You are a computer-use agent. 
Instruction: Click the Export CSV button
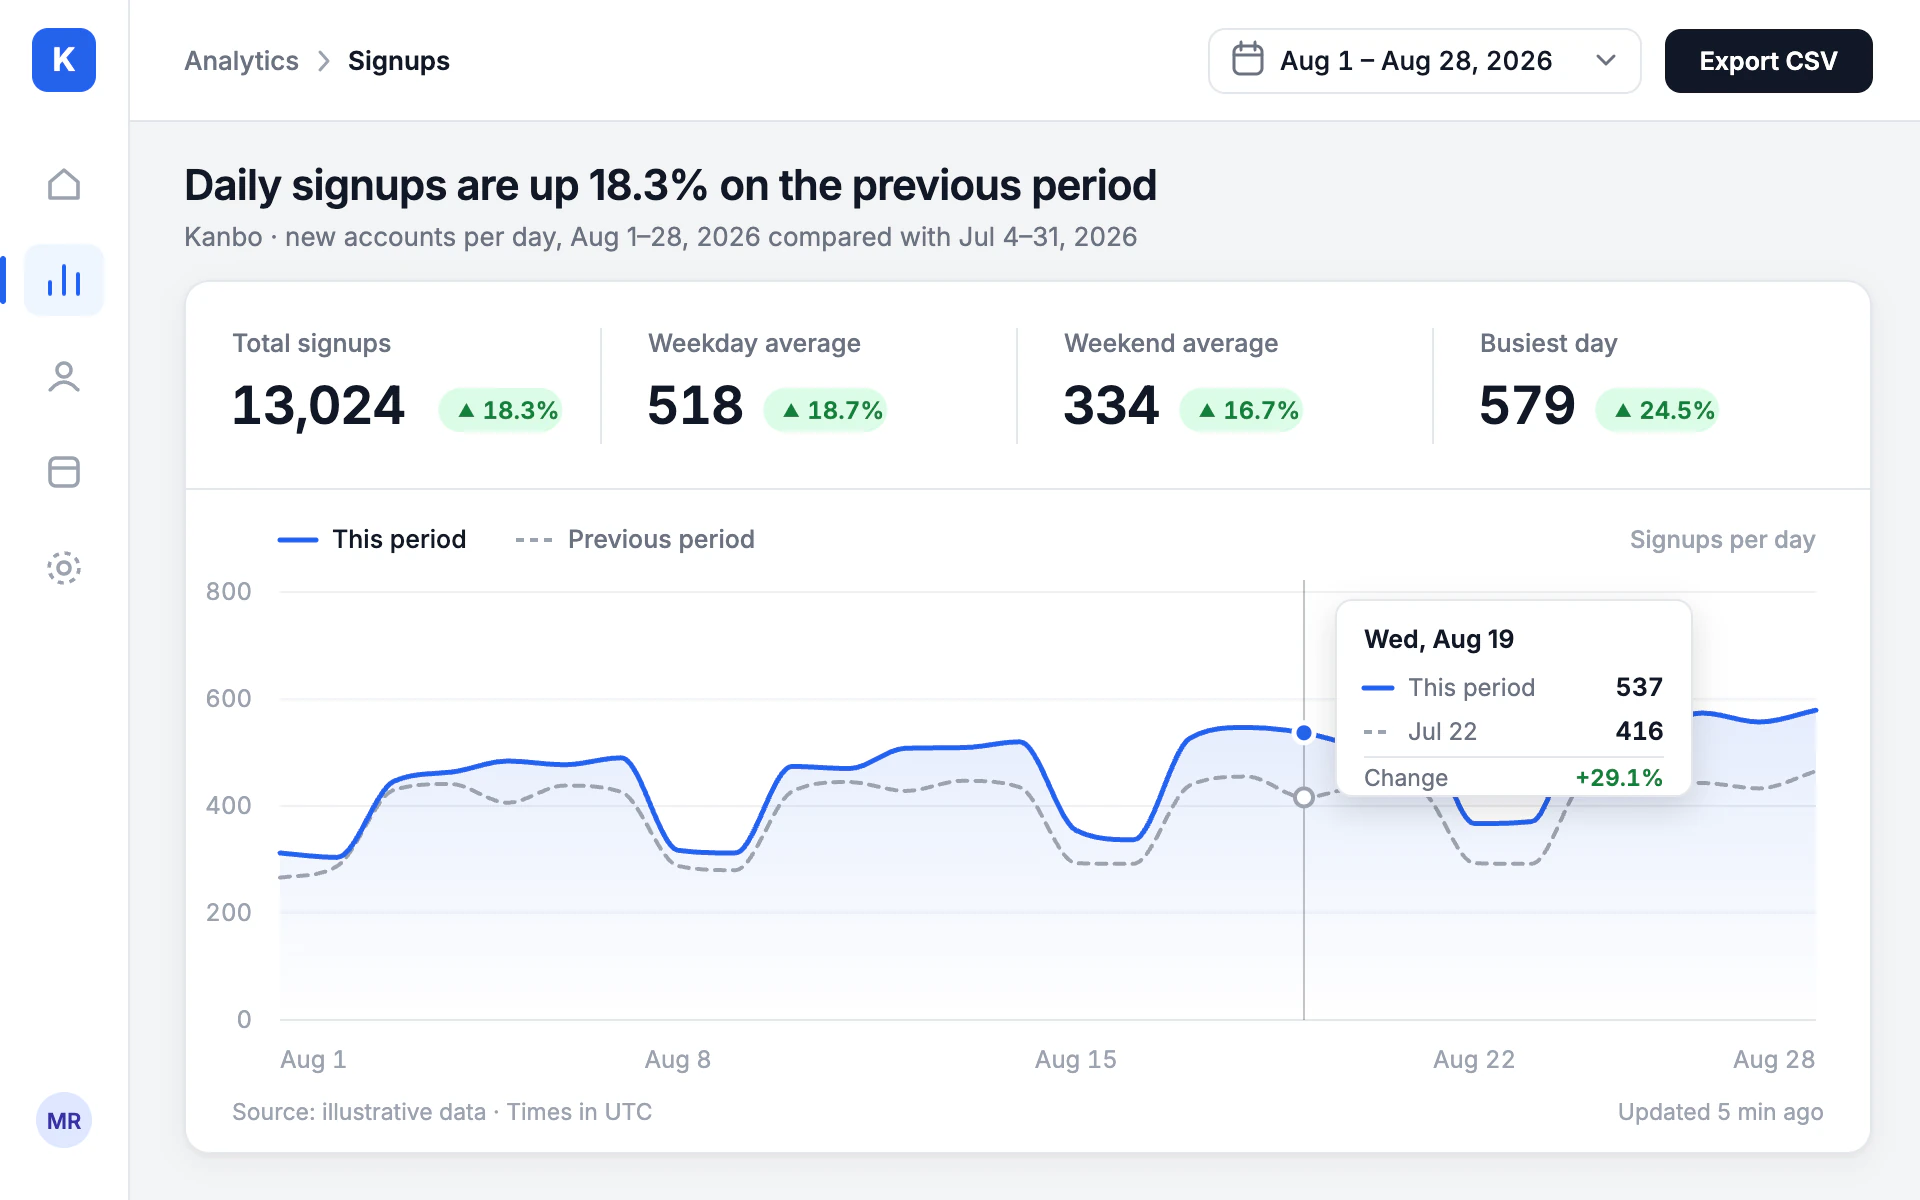pos(1768,61)
